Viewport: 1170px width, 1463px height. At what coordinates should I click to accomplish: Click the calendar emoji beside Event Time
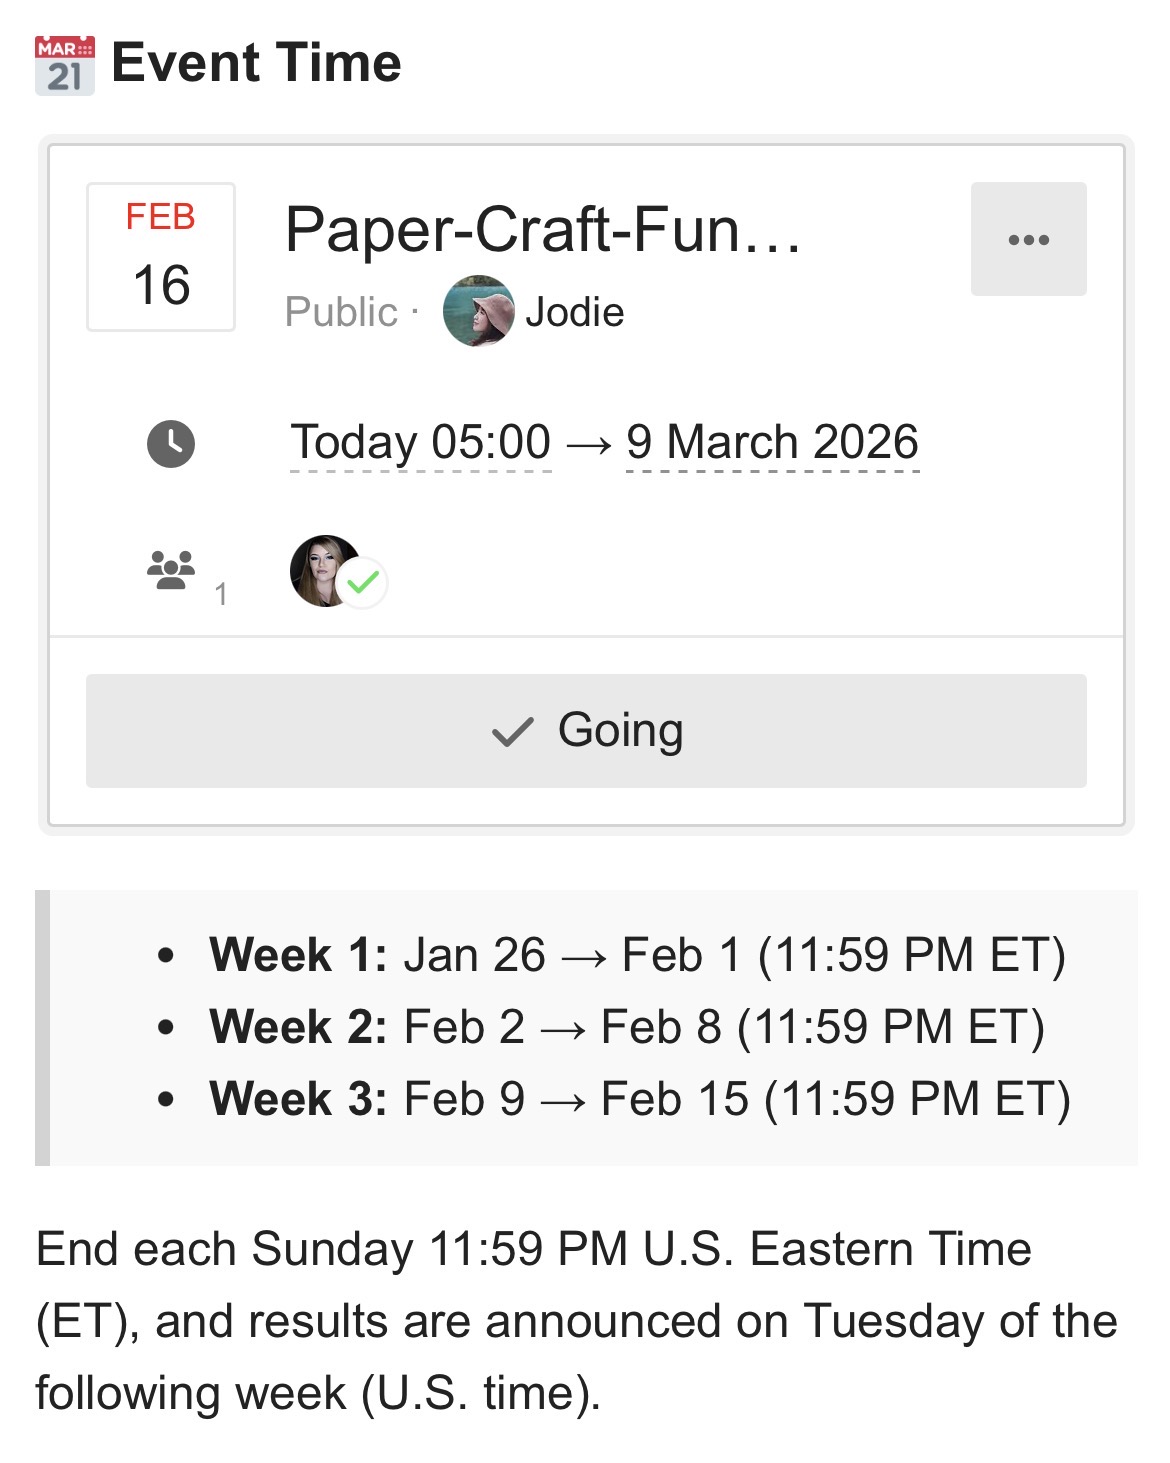pos(65,65)
